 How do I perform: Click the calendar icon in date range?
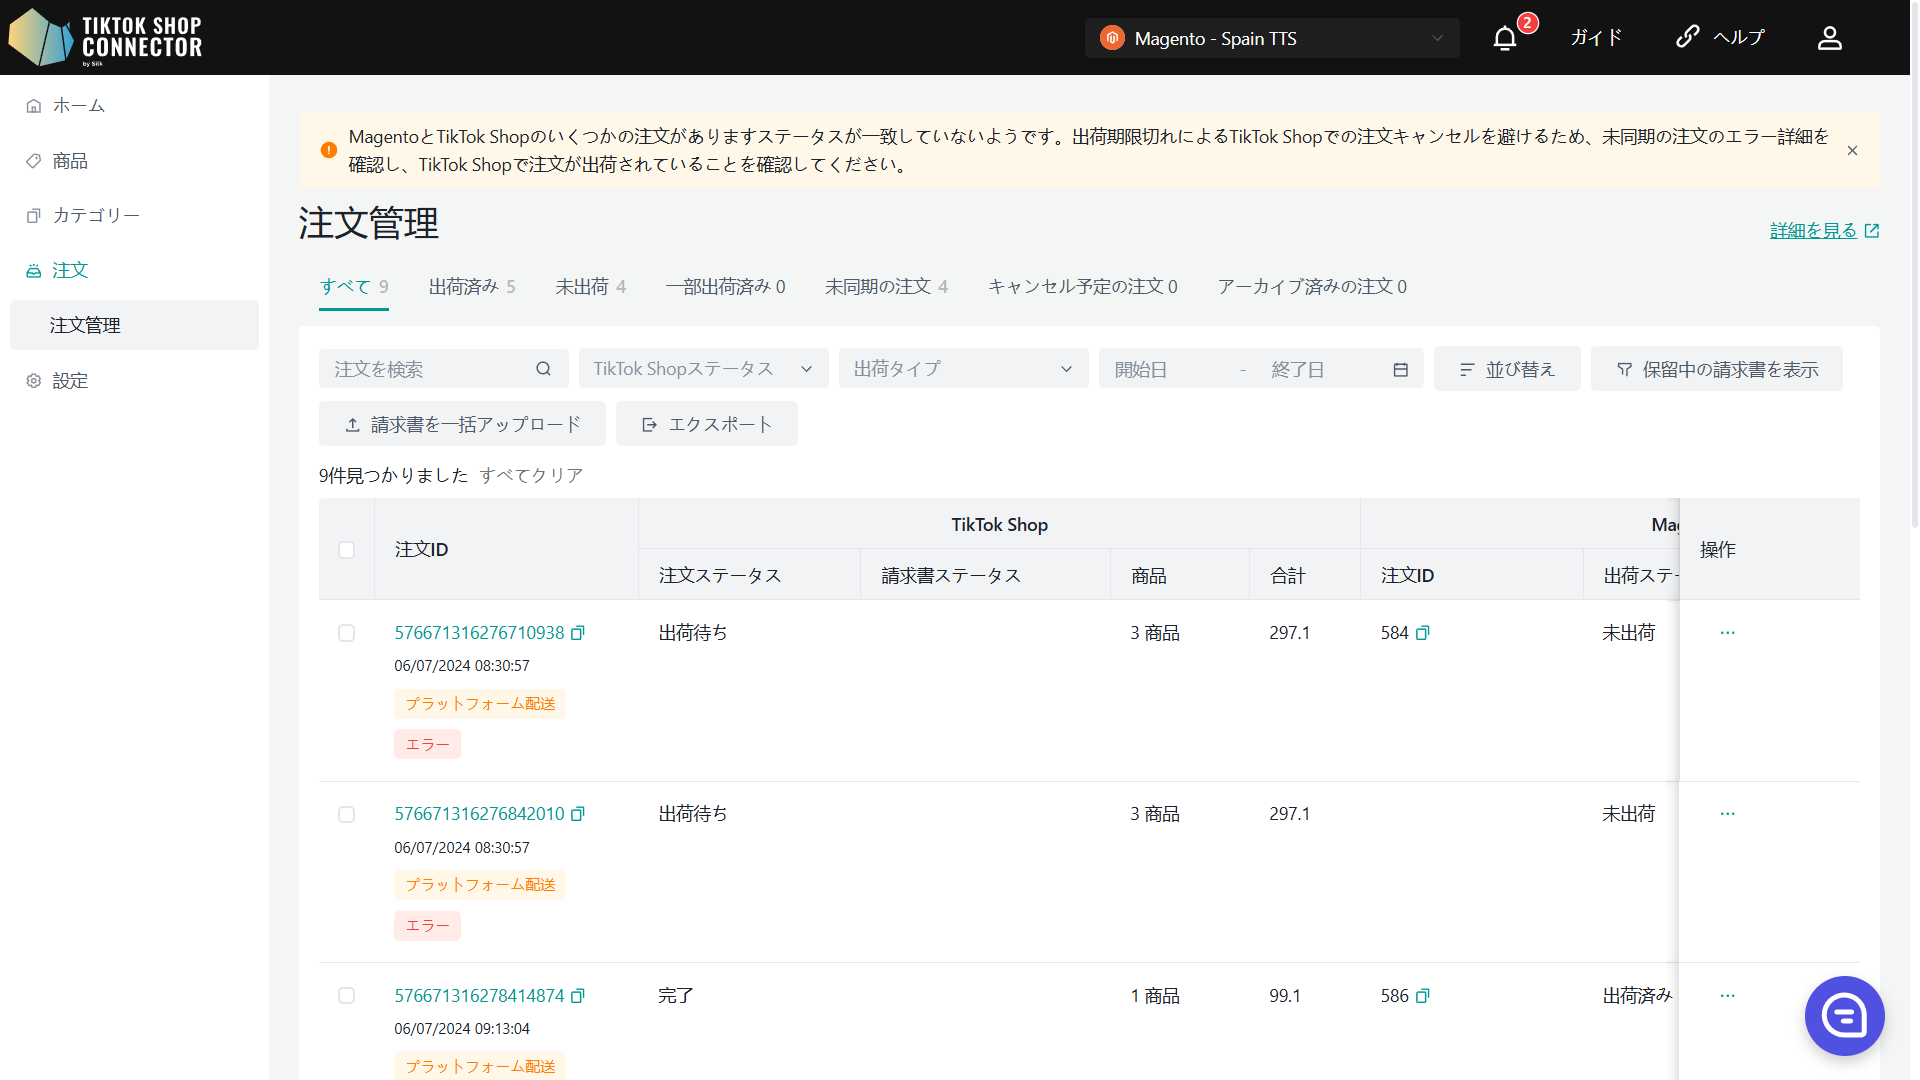(x=1400, y=370)
